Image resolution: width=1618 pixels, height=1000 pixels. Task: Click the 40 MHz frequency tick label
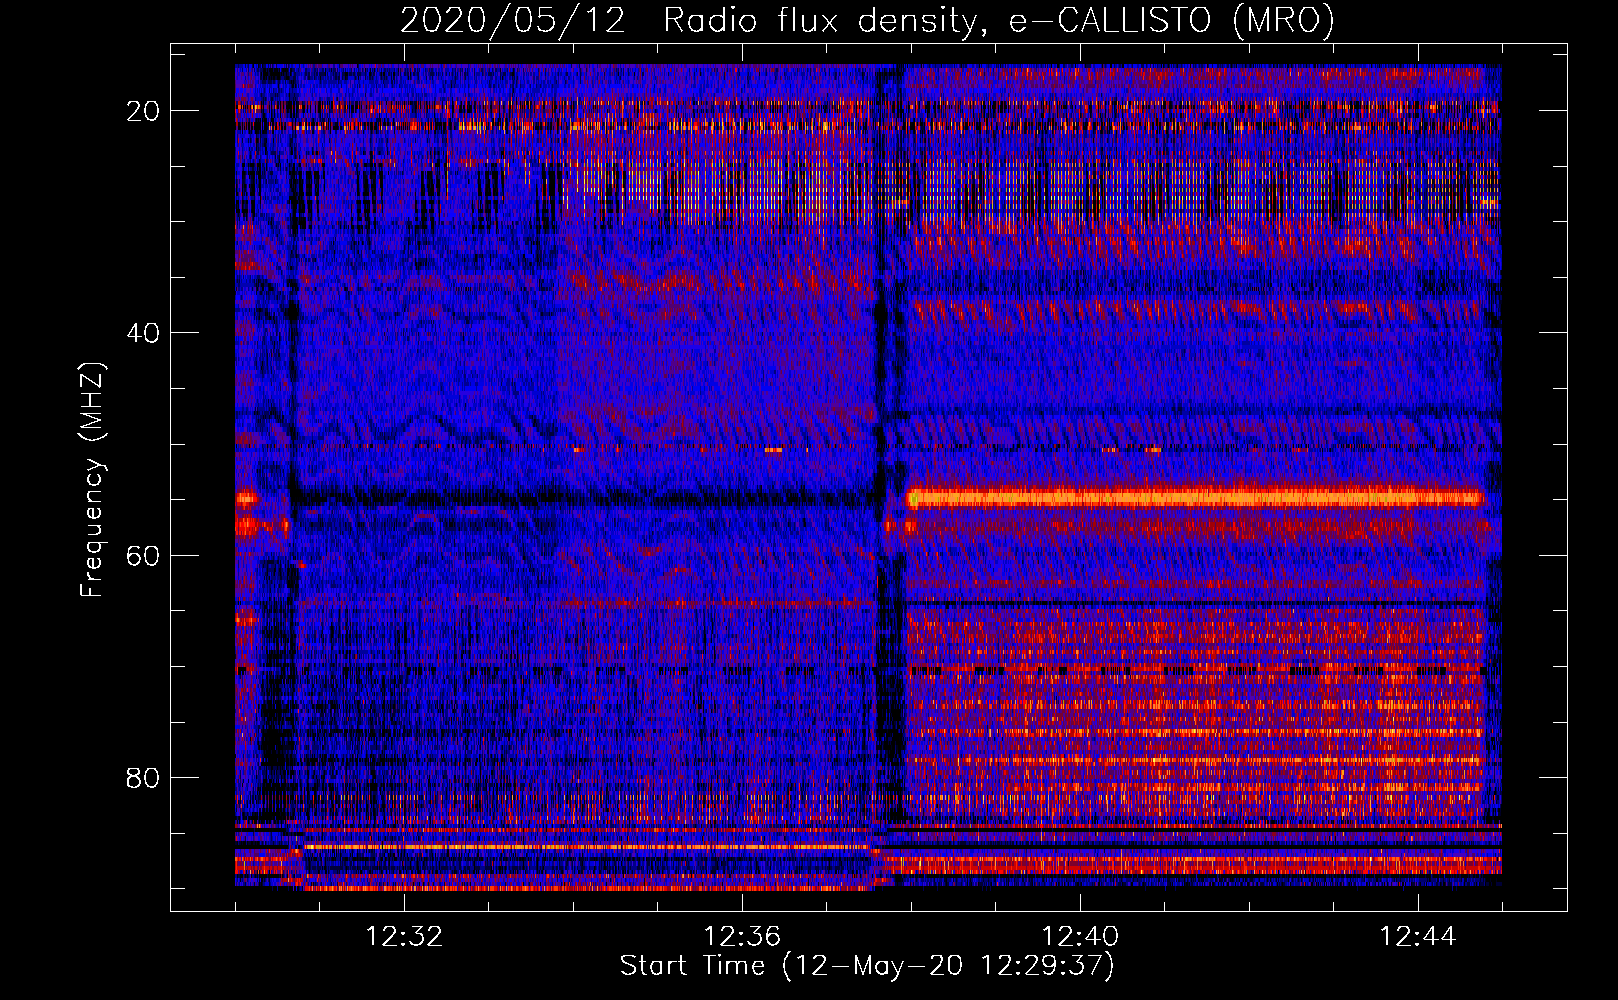pyautogui.click(x=144, y=333)
